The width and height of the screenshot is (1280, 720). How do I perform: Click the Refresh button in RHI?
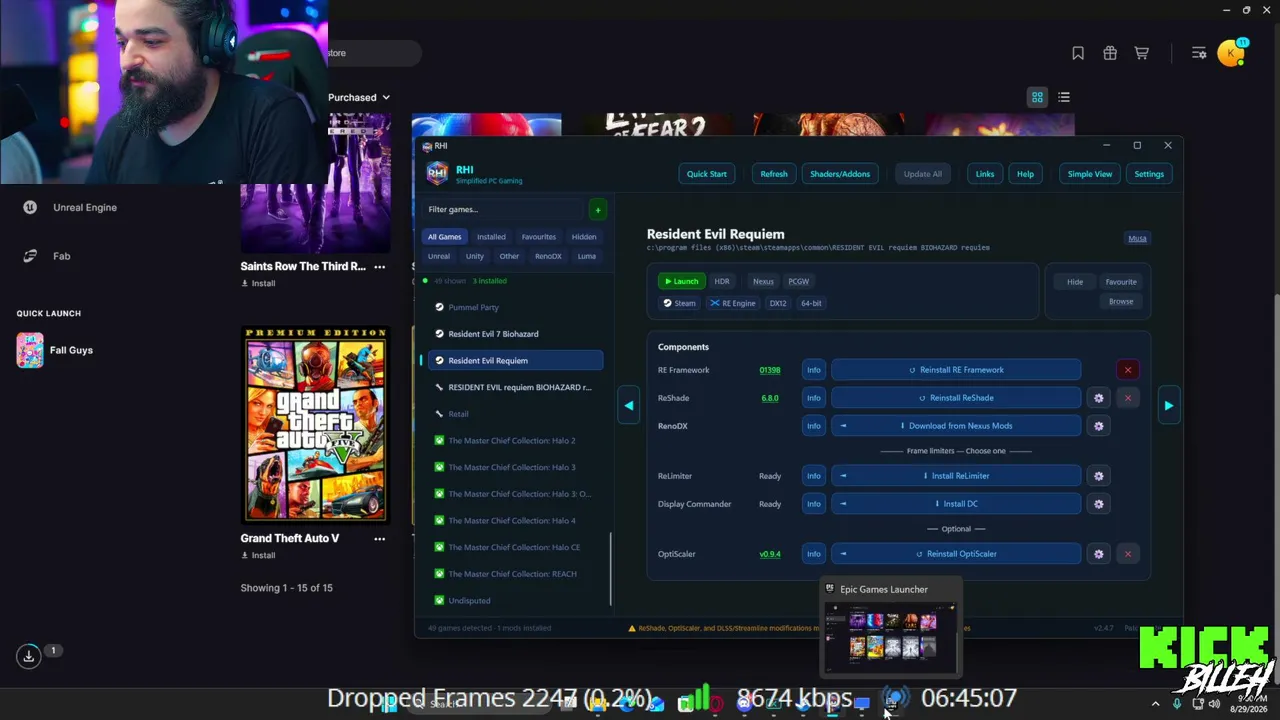(x=774, y=174)
